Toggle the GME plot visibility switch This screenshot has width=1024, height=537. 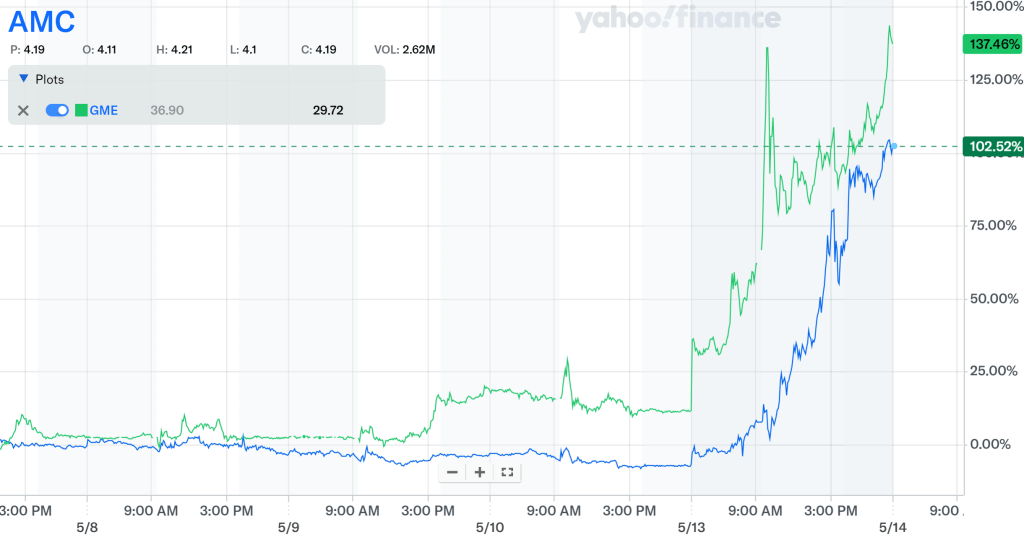(x=57, y=110)
